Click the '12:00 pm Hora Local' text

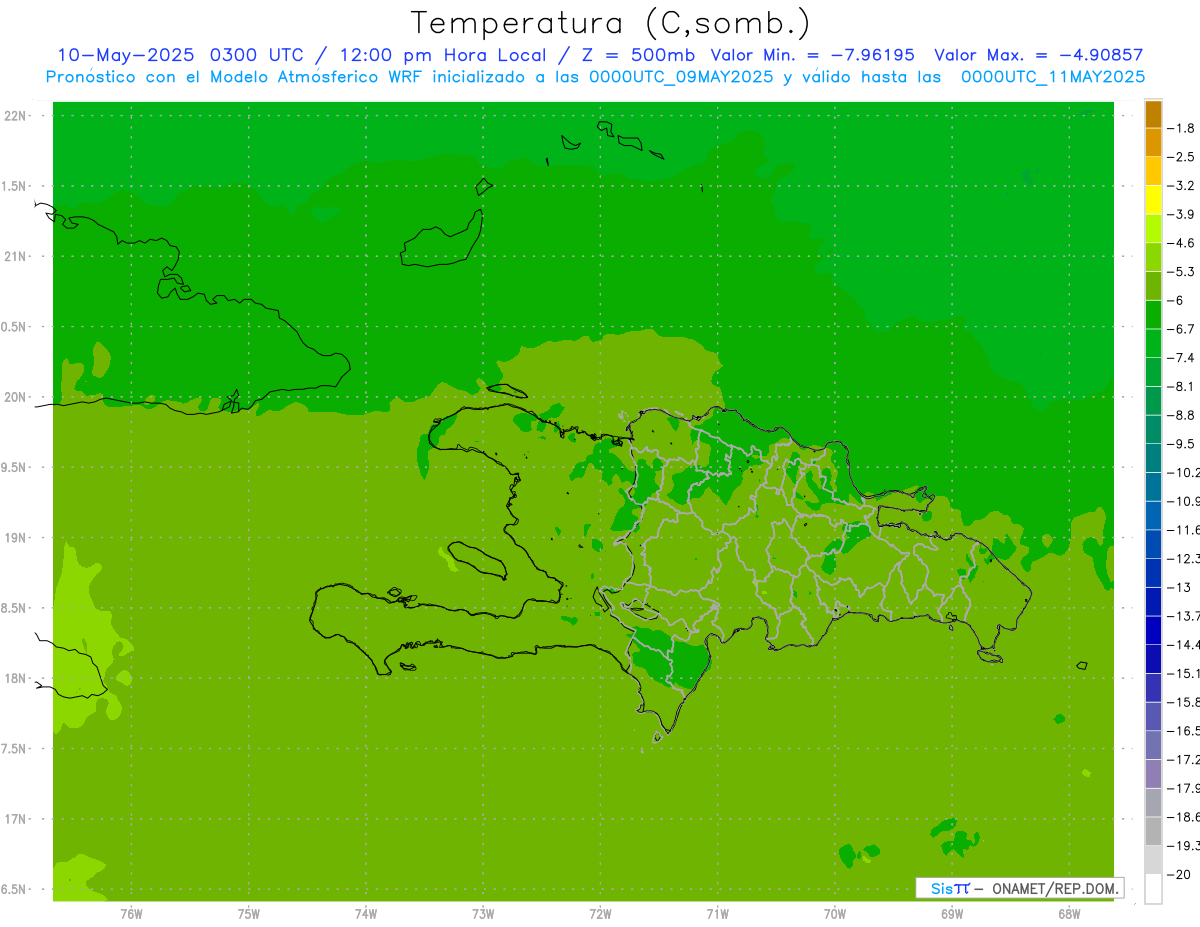444,55
